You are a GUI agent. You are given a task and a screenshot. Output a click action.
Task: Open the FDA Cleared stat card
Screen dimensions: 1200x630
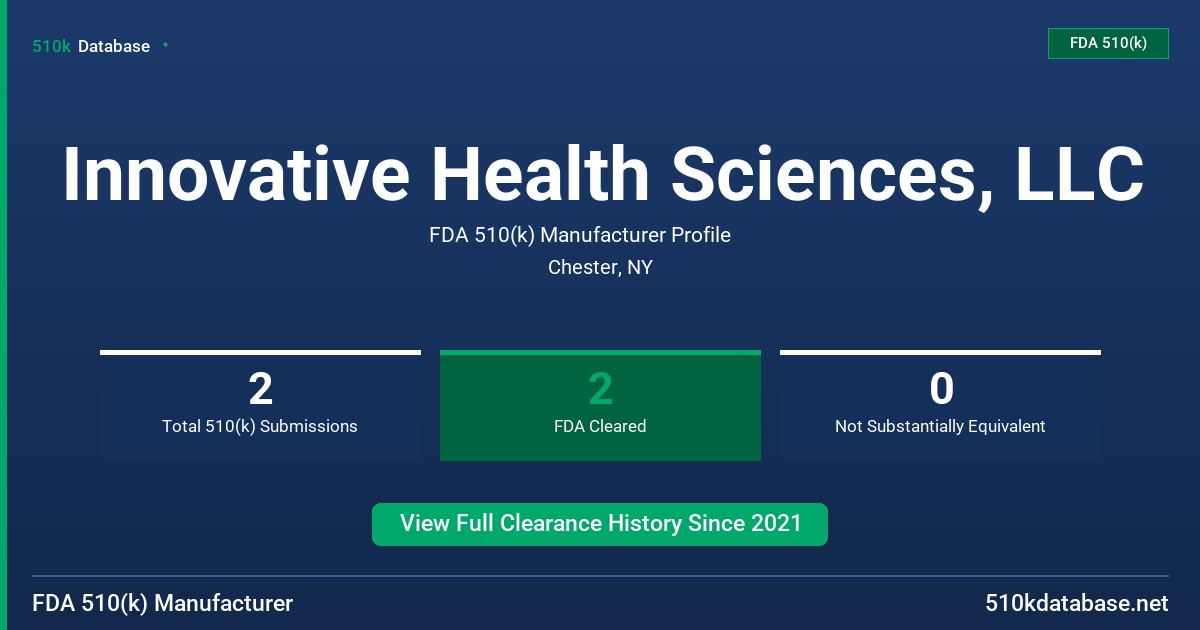[600, 406]
